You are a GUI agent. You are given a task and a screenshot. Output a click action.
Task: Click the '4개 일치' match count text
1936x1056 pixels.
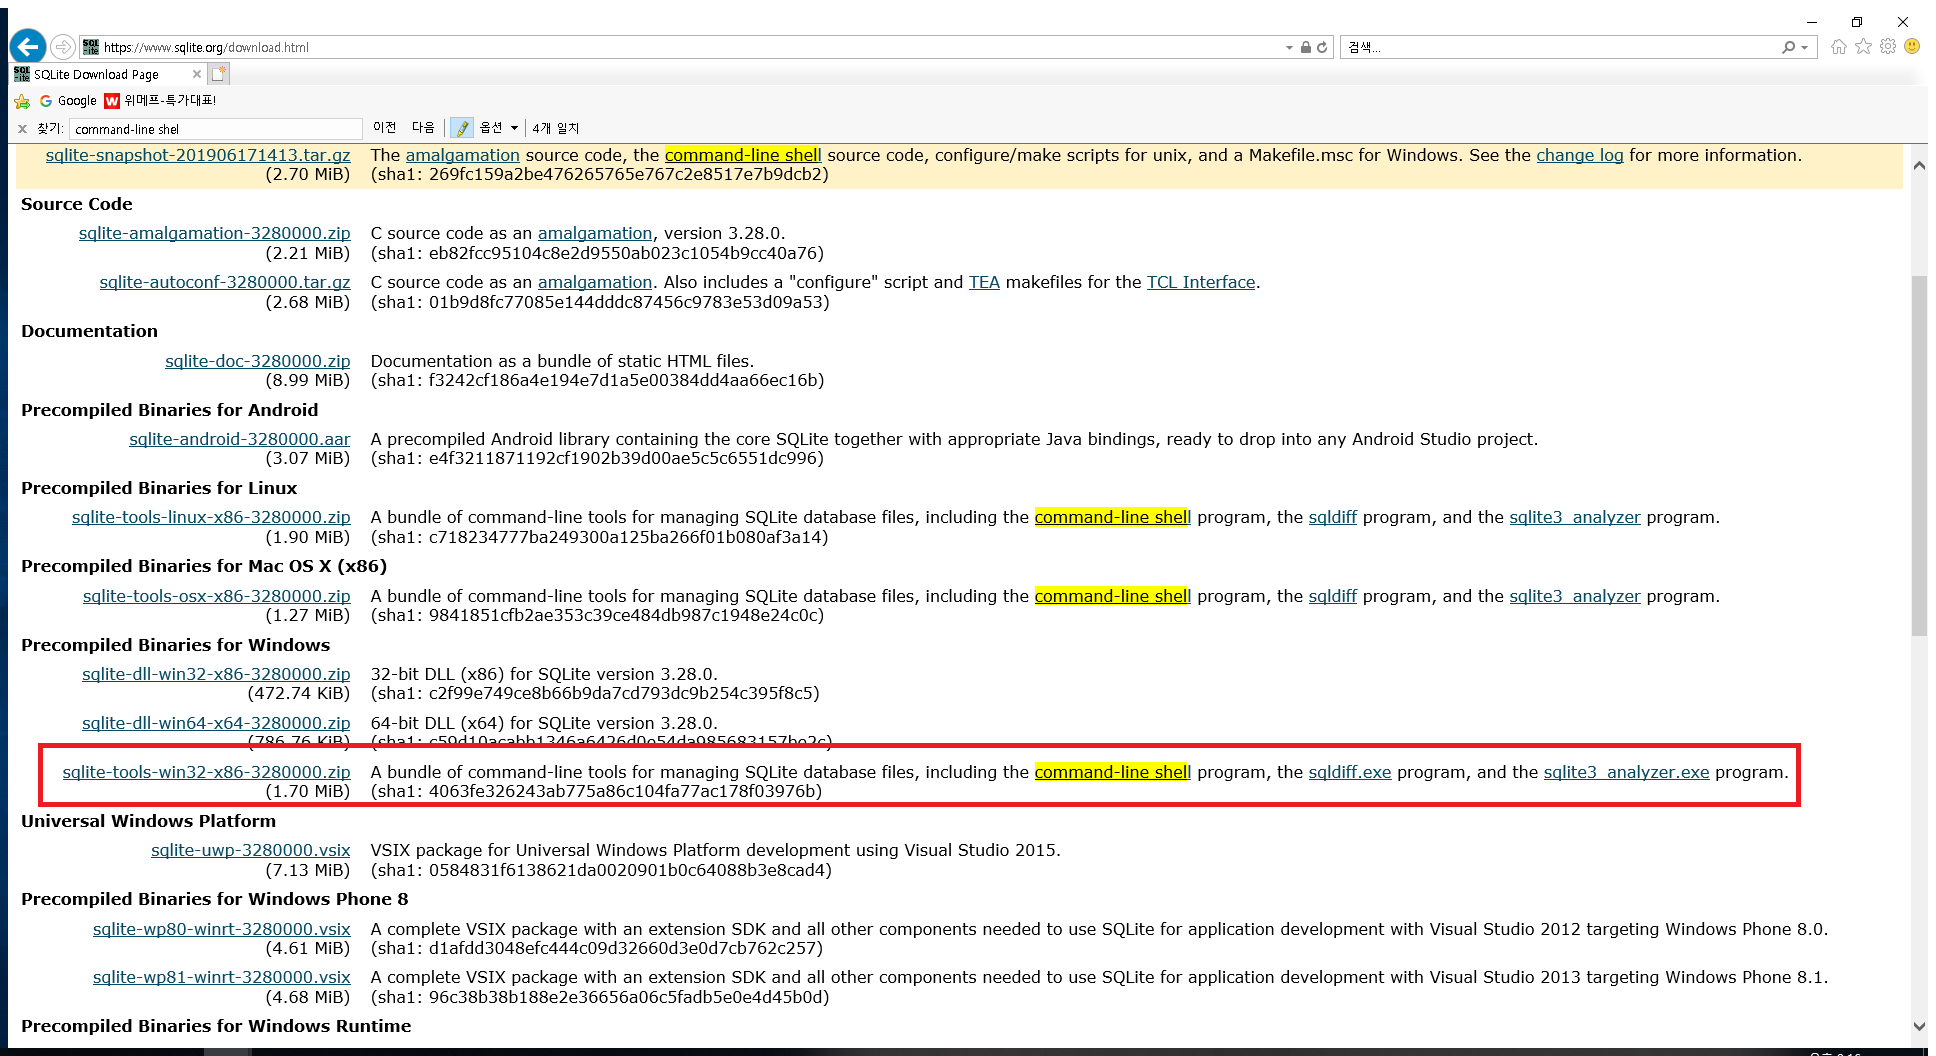556,128
